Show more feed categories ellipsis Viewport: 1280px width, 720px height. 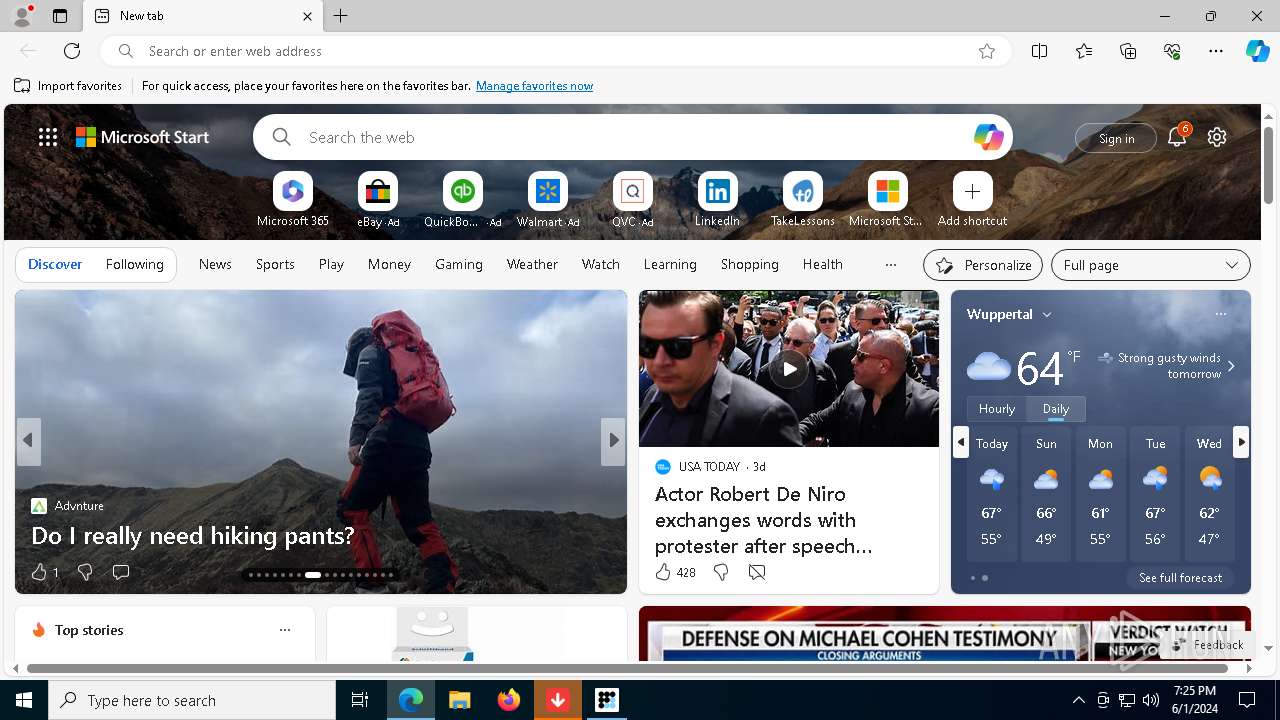coord(890,265)
